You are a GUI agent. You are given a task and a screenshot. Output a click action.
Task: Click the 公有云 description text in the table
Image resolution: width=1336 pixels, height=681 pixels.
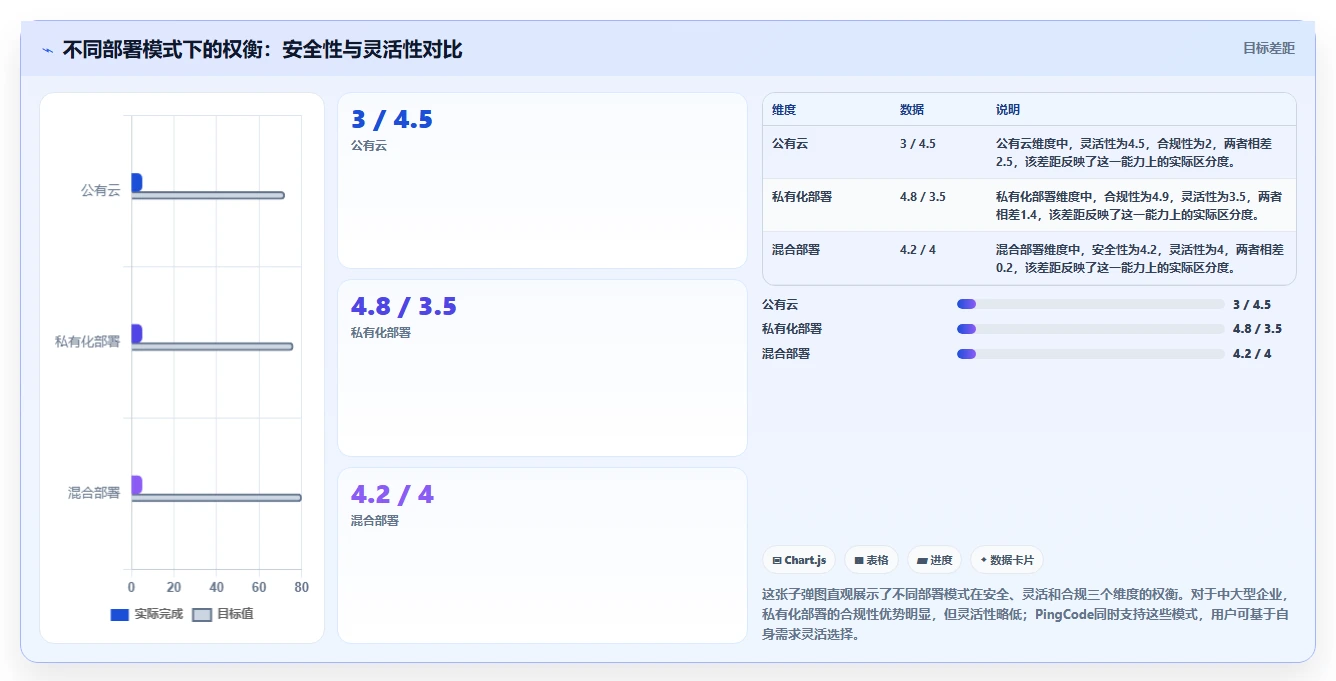coord(1135,152)
